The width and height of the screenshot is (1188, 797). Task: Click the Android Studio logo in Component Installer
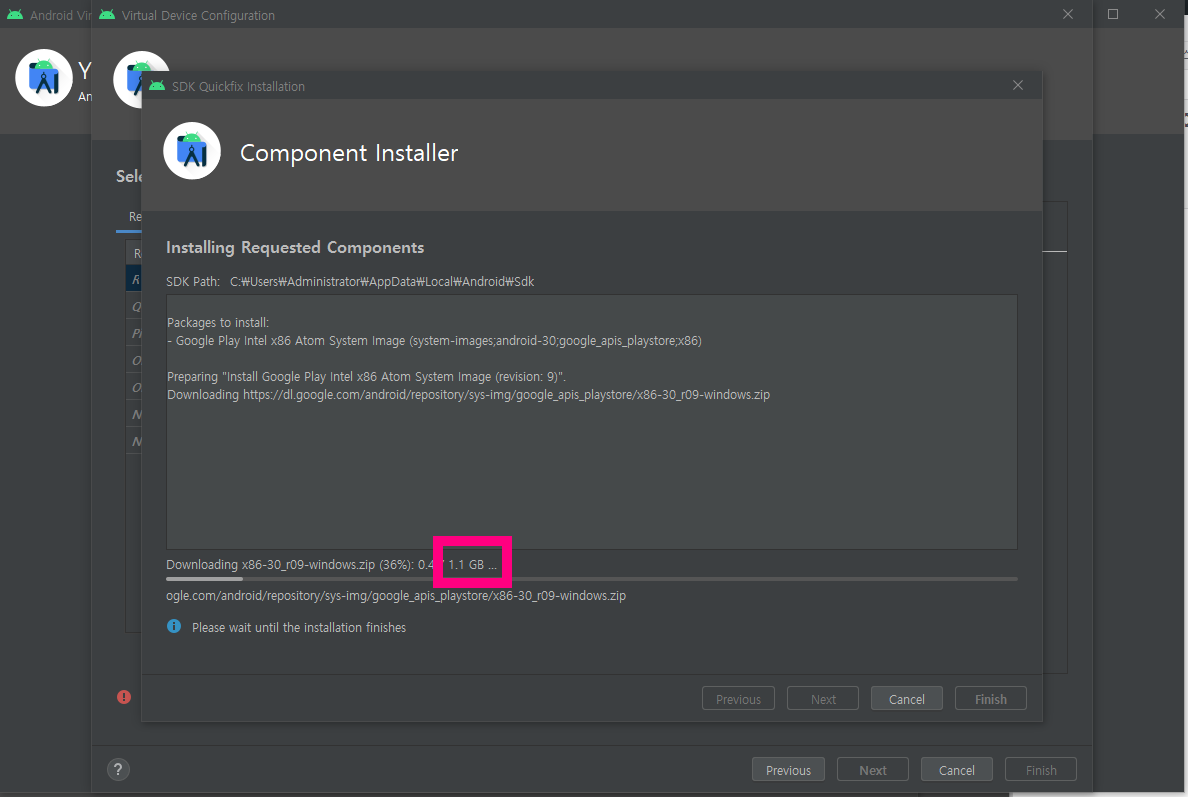[192, 151]
